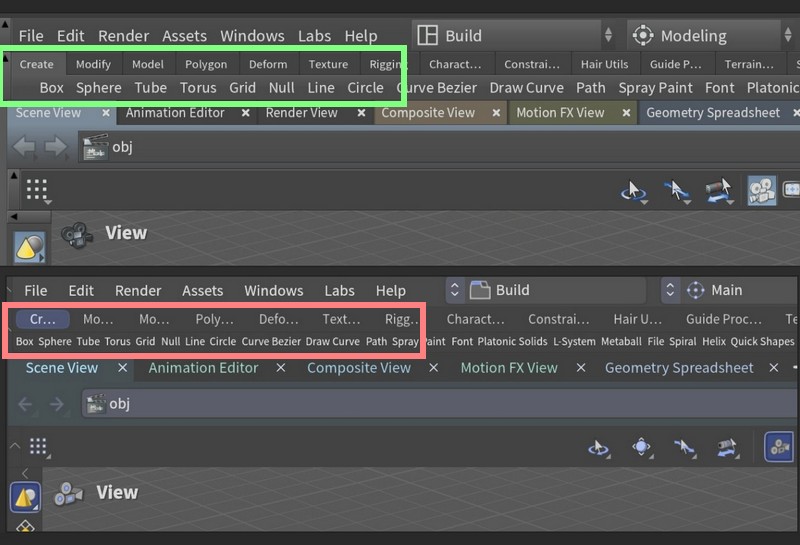Open the Main radial menu dropdown
800x545 pixels.
point(670,290)
